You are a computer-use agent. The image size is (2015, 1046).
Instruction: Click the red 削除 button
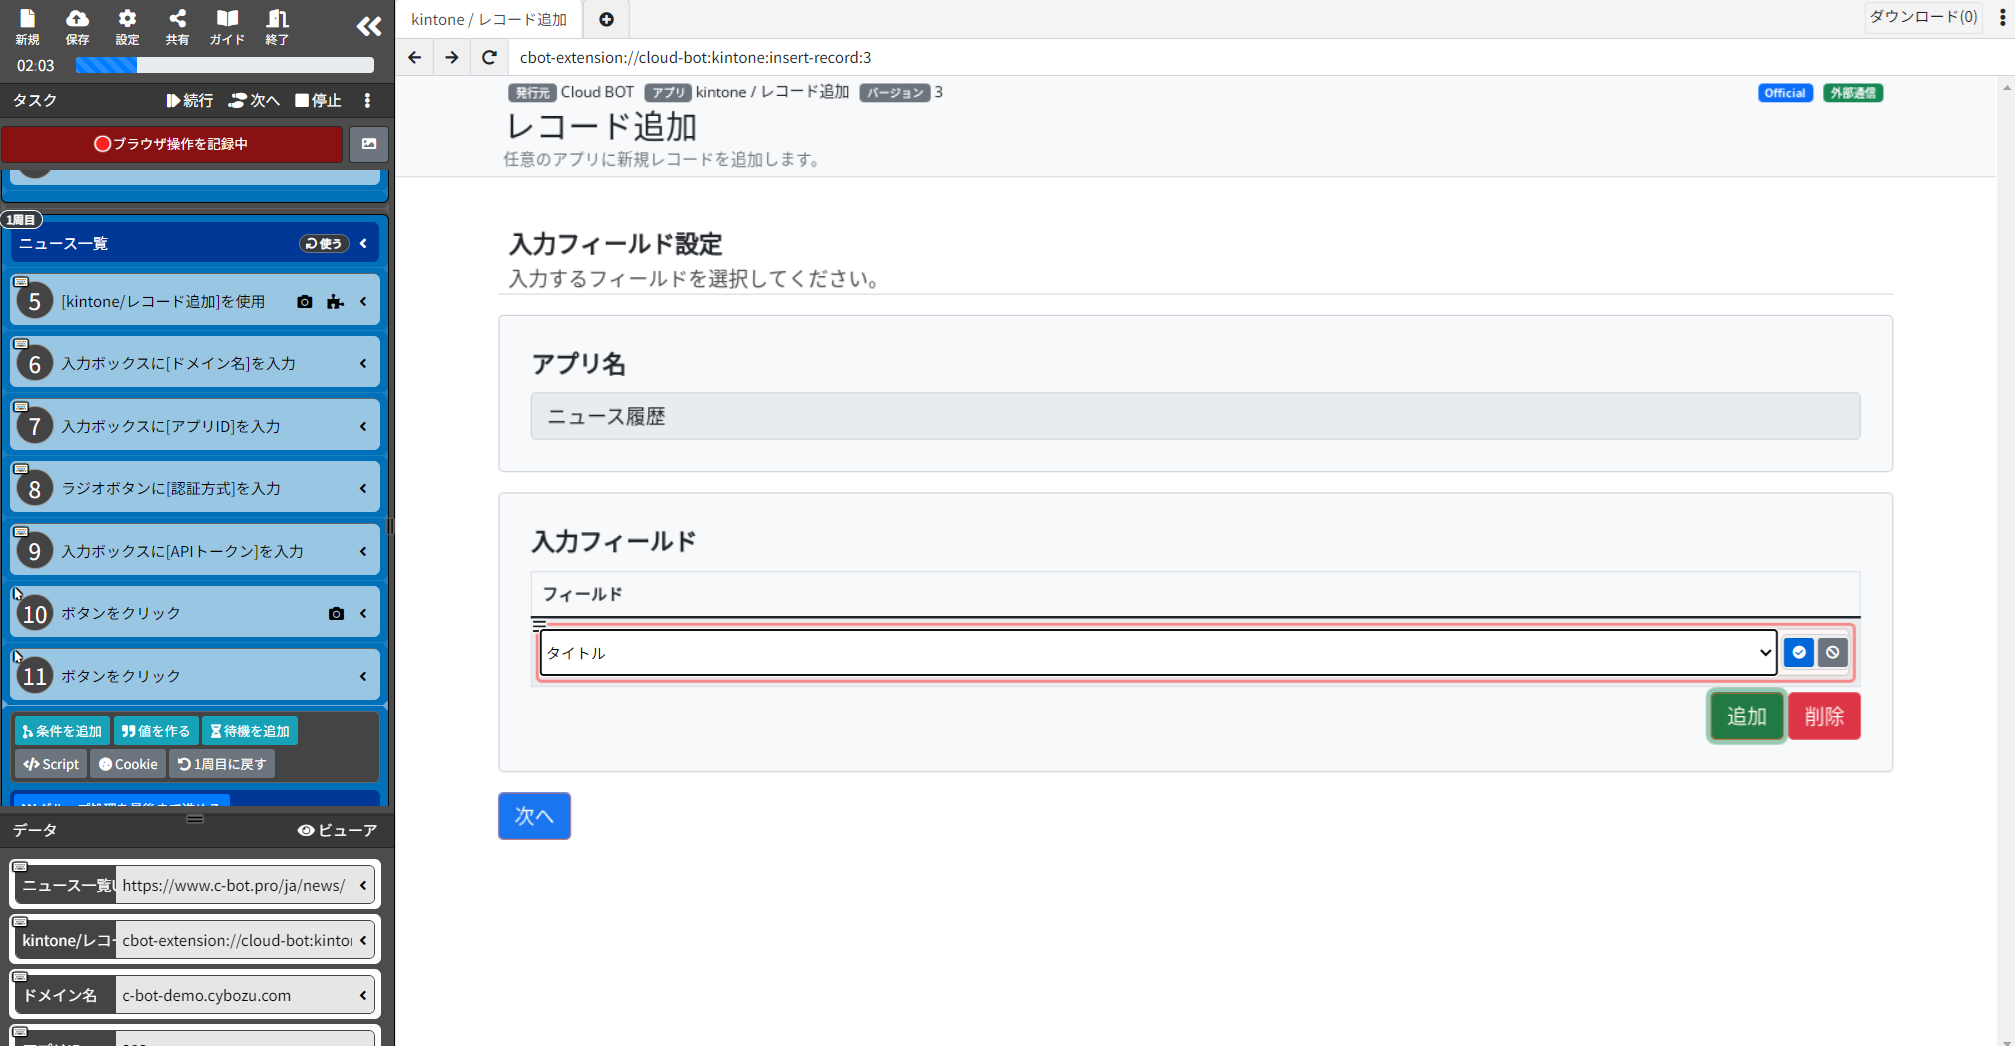click(1824, 716)
